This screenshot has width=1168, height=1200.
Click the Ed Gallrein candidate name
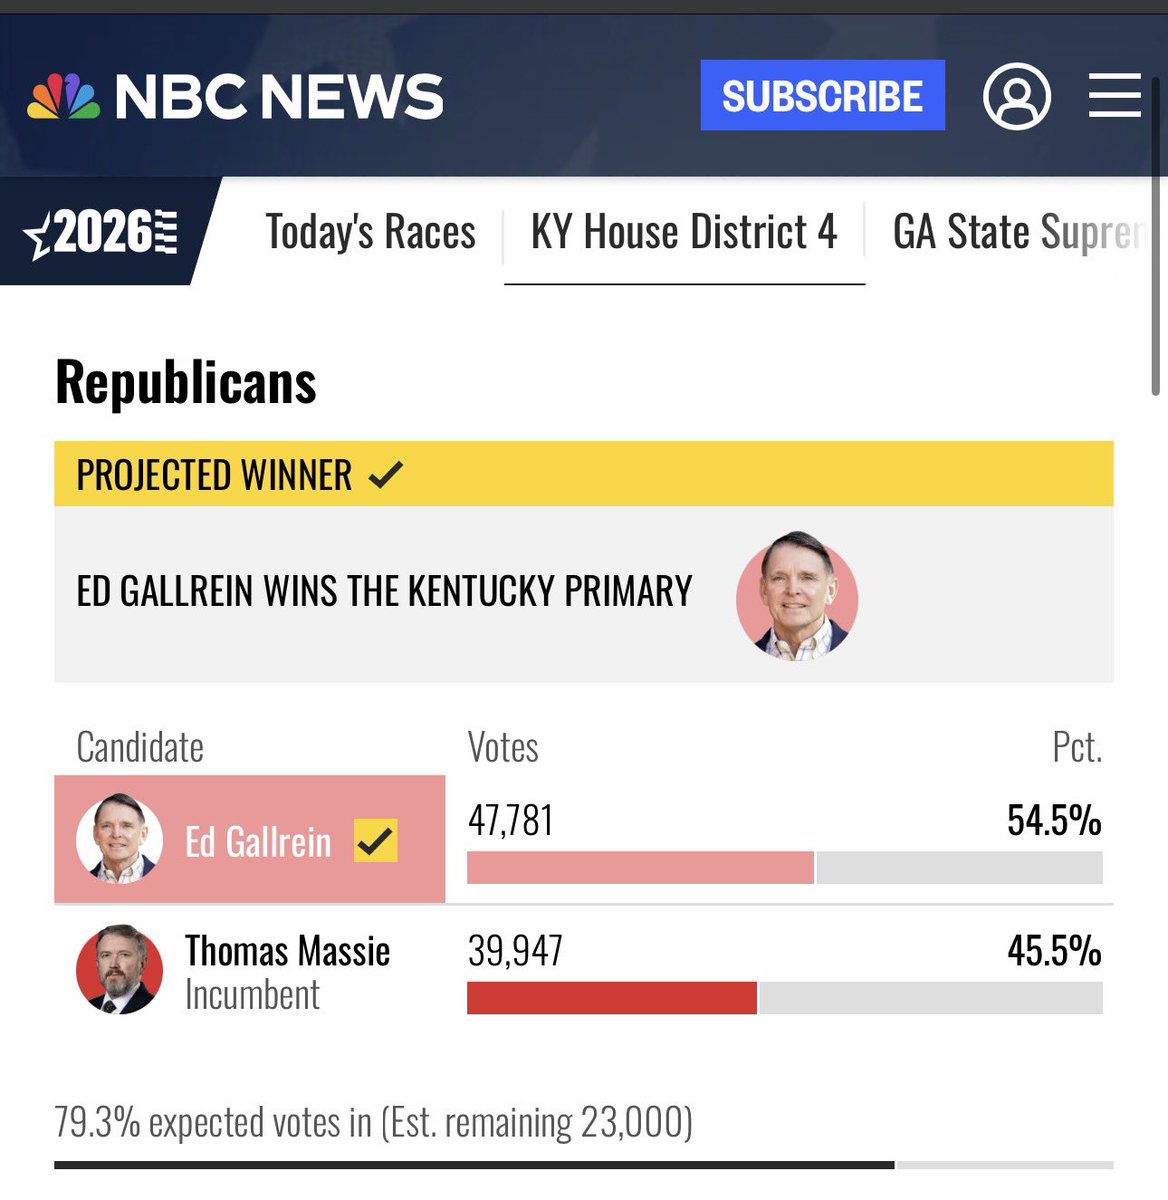pyautogui.click(x=258, y=842)
